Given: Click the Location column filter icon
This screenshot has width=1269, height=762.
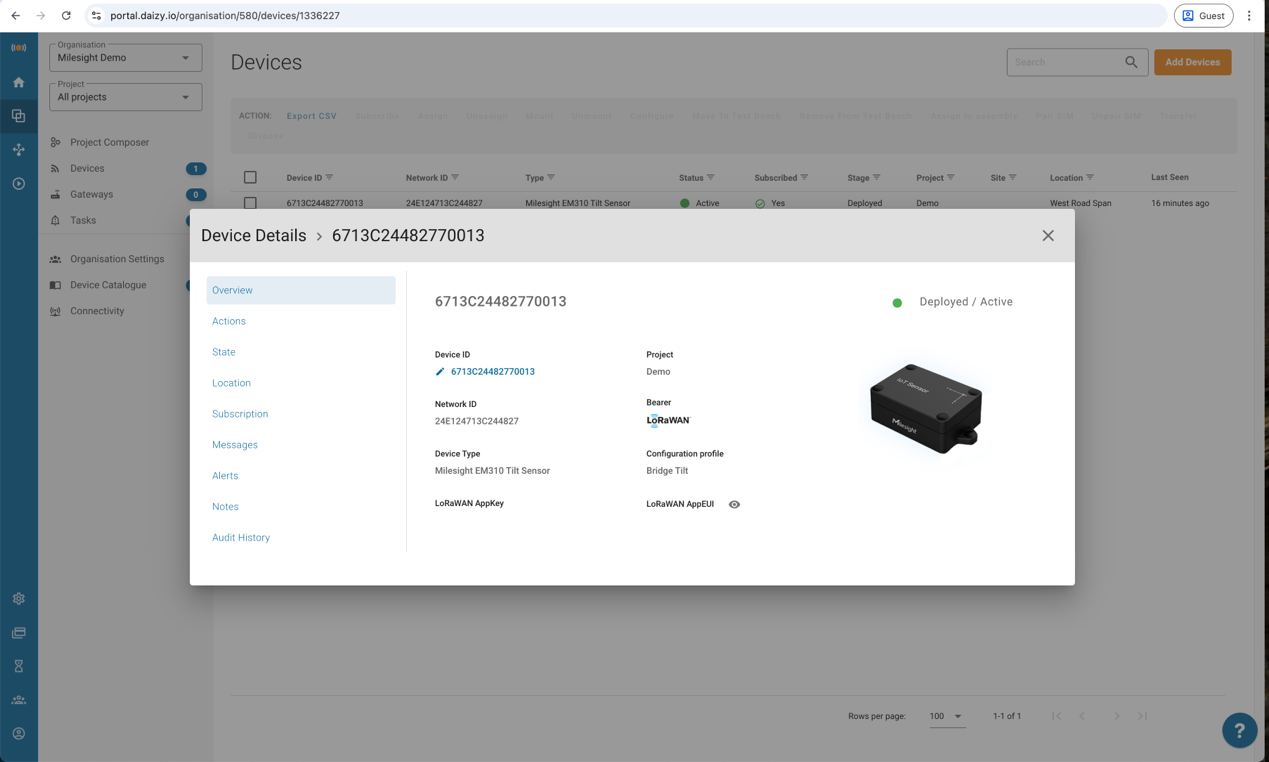Looking at the screenshot, I should pyautogui.click(x=1090, y=178).
